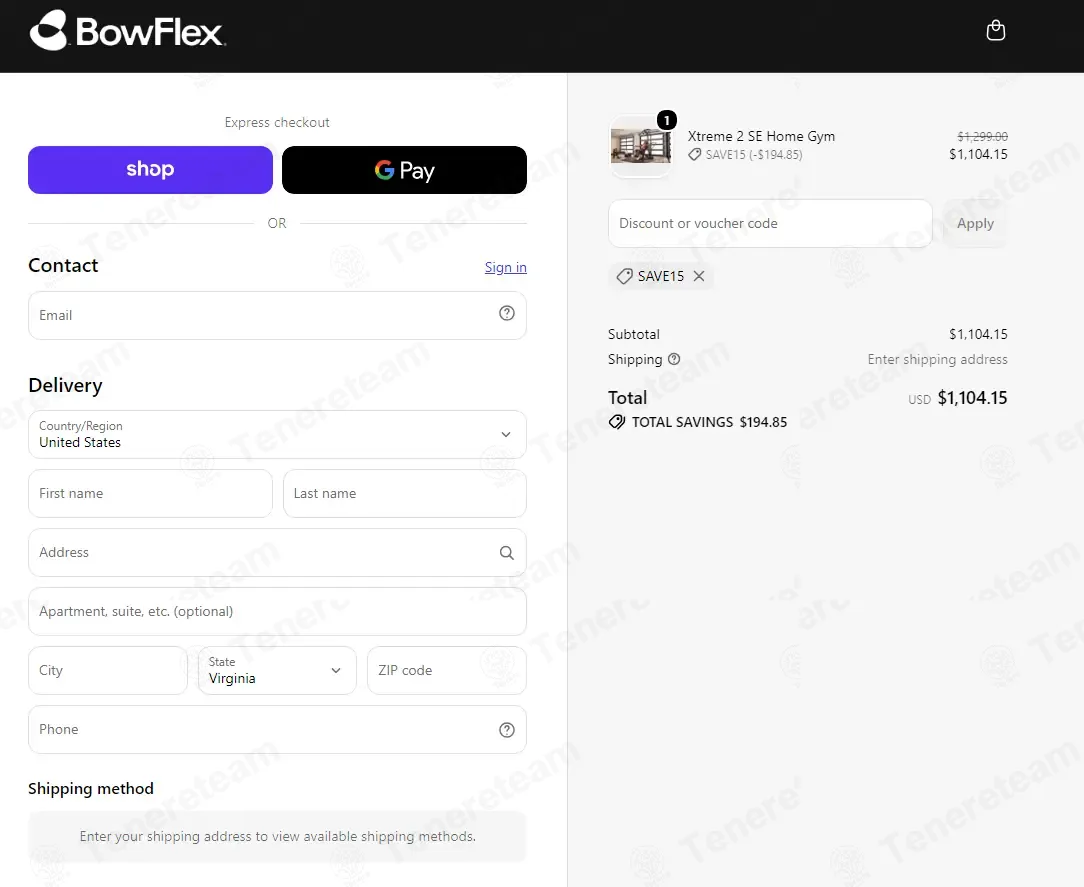The width and height of the screenshot is (1084, 887).
Task: Focus the ZIP code field
Action: [447, 671]
